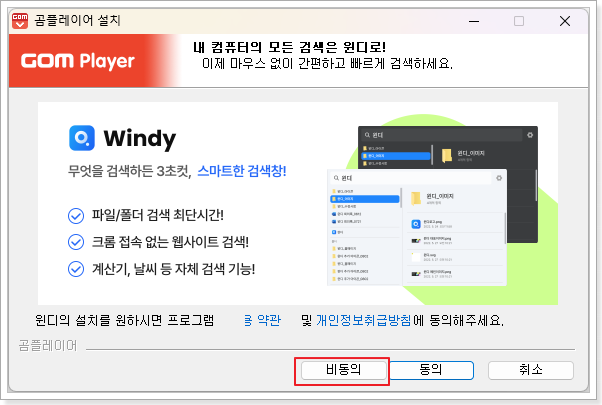Minimize the 곰플레이어 설치 window
The width and height of the screenshot is (602, 405).
pyautogui.click(x=474, y=21)
